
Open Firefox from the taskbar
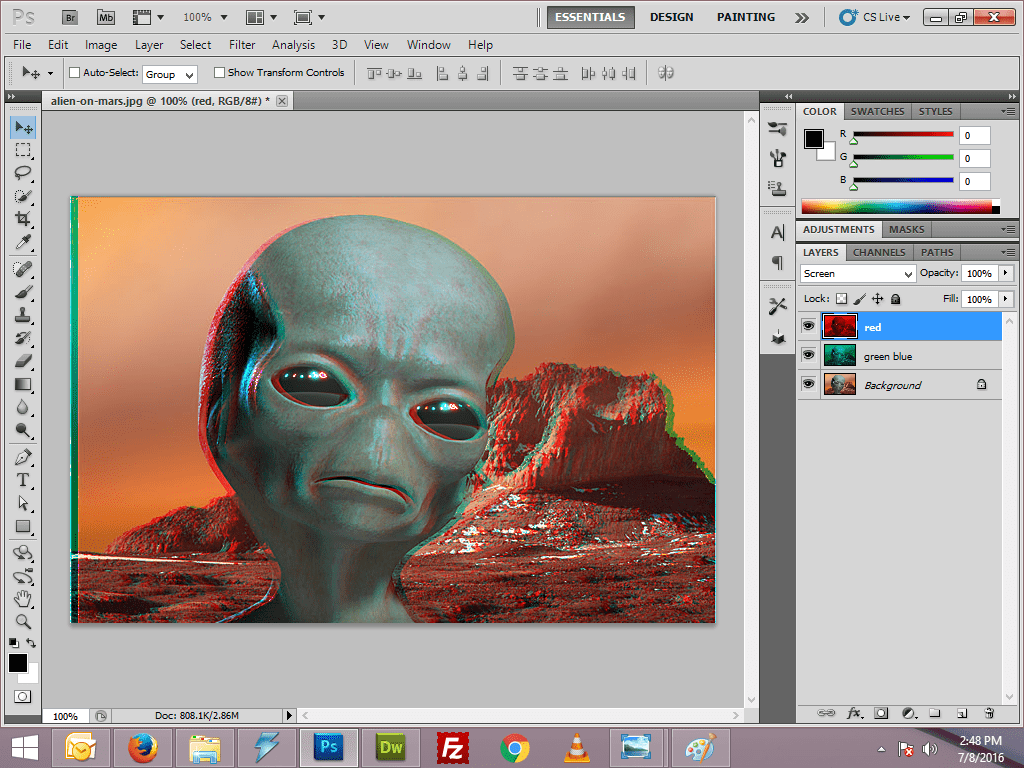pyautogui.click(x=142, y=748)
